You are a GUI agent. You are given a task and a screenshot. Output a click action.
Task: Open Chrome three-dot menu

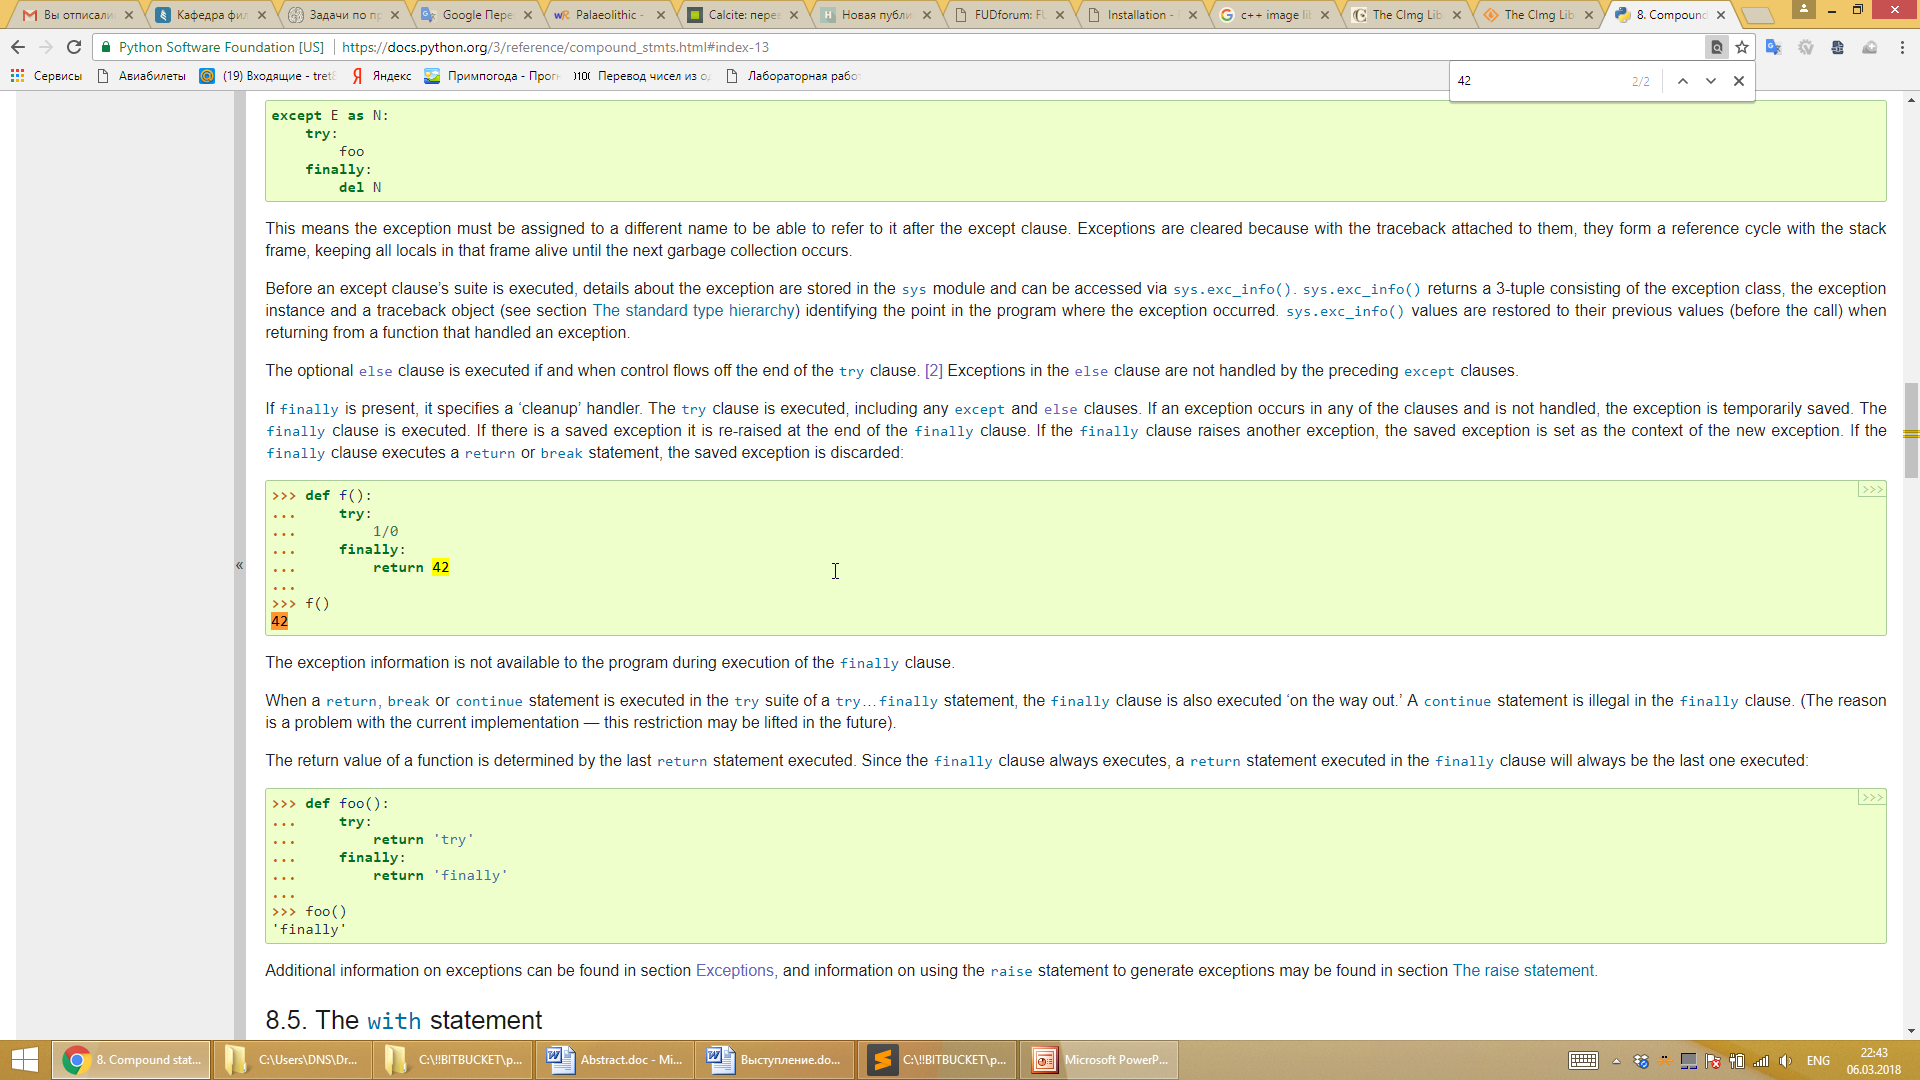[1902, 47]
